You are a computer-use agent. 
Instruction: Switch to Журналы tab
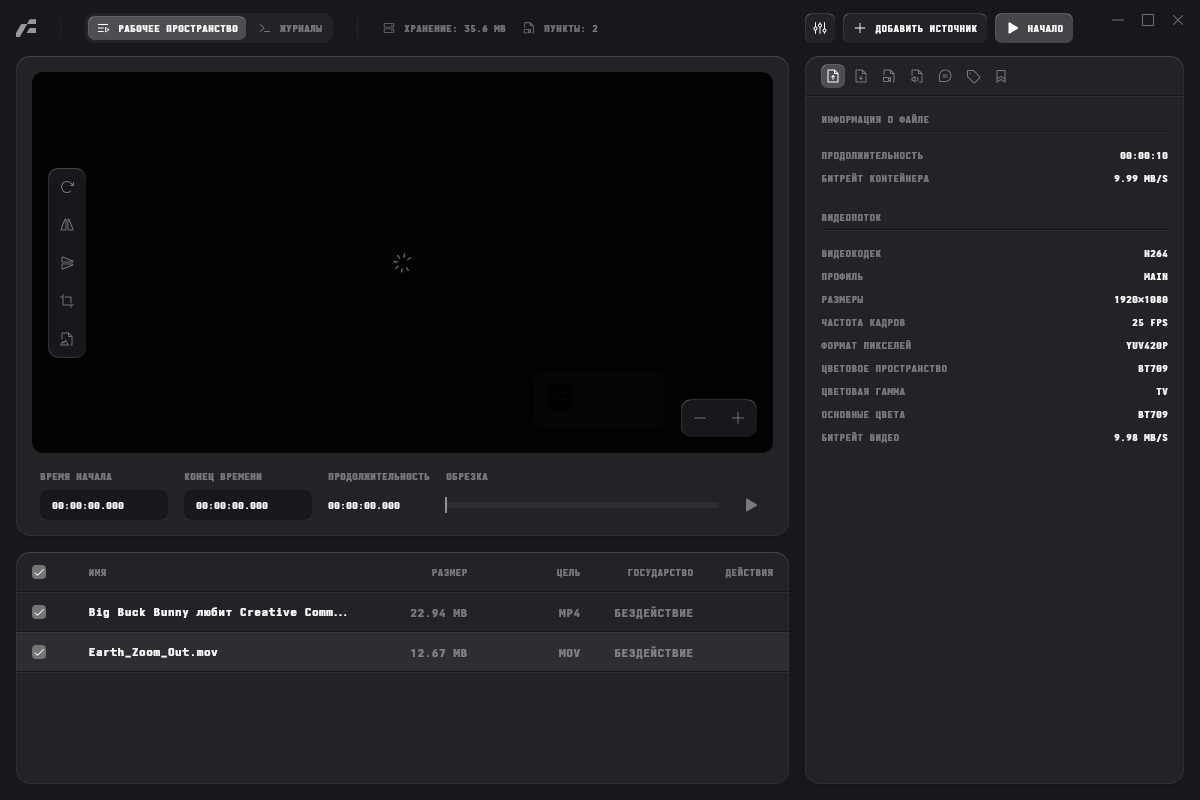tap(291, 28)
